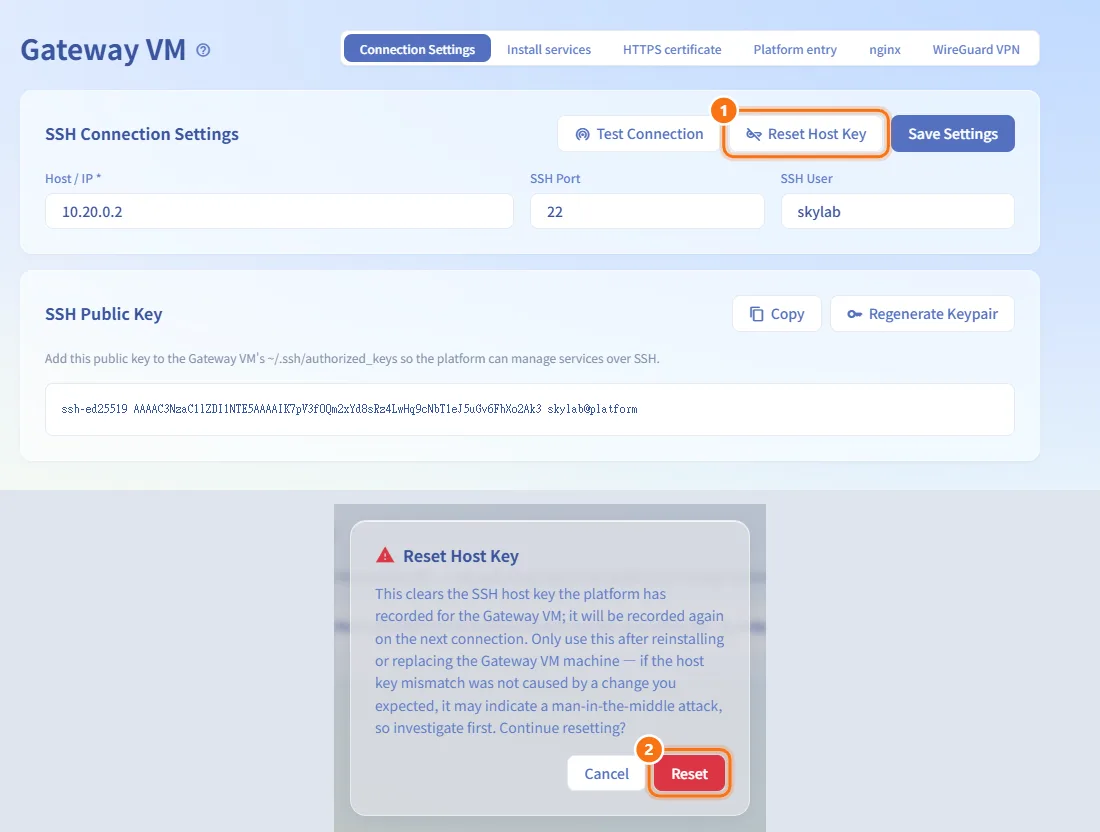
Task: Focus the SSH Port field
Action: 647,211
